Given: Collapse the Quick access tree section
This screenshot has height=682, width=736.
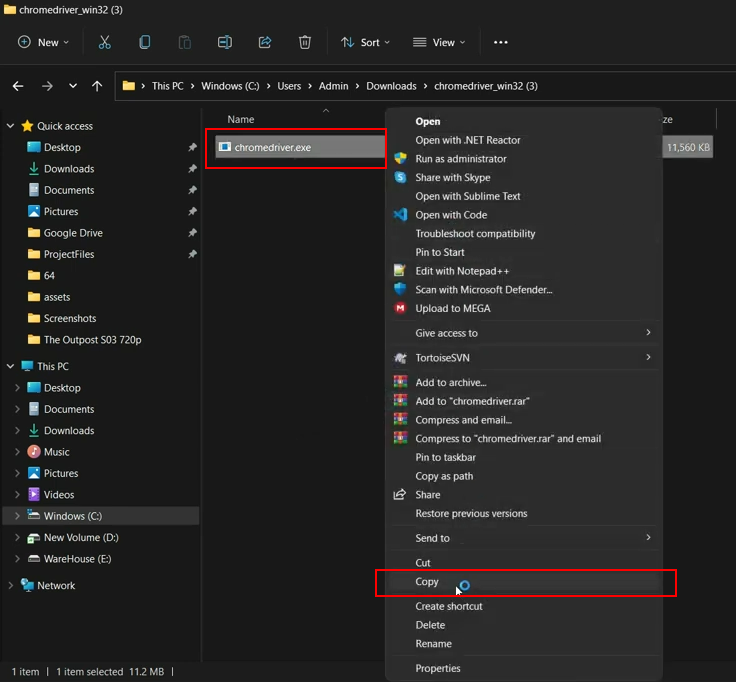Looking at the screenshot, I should click(11, 126).
